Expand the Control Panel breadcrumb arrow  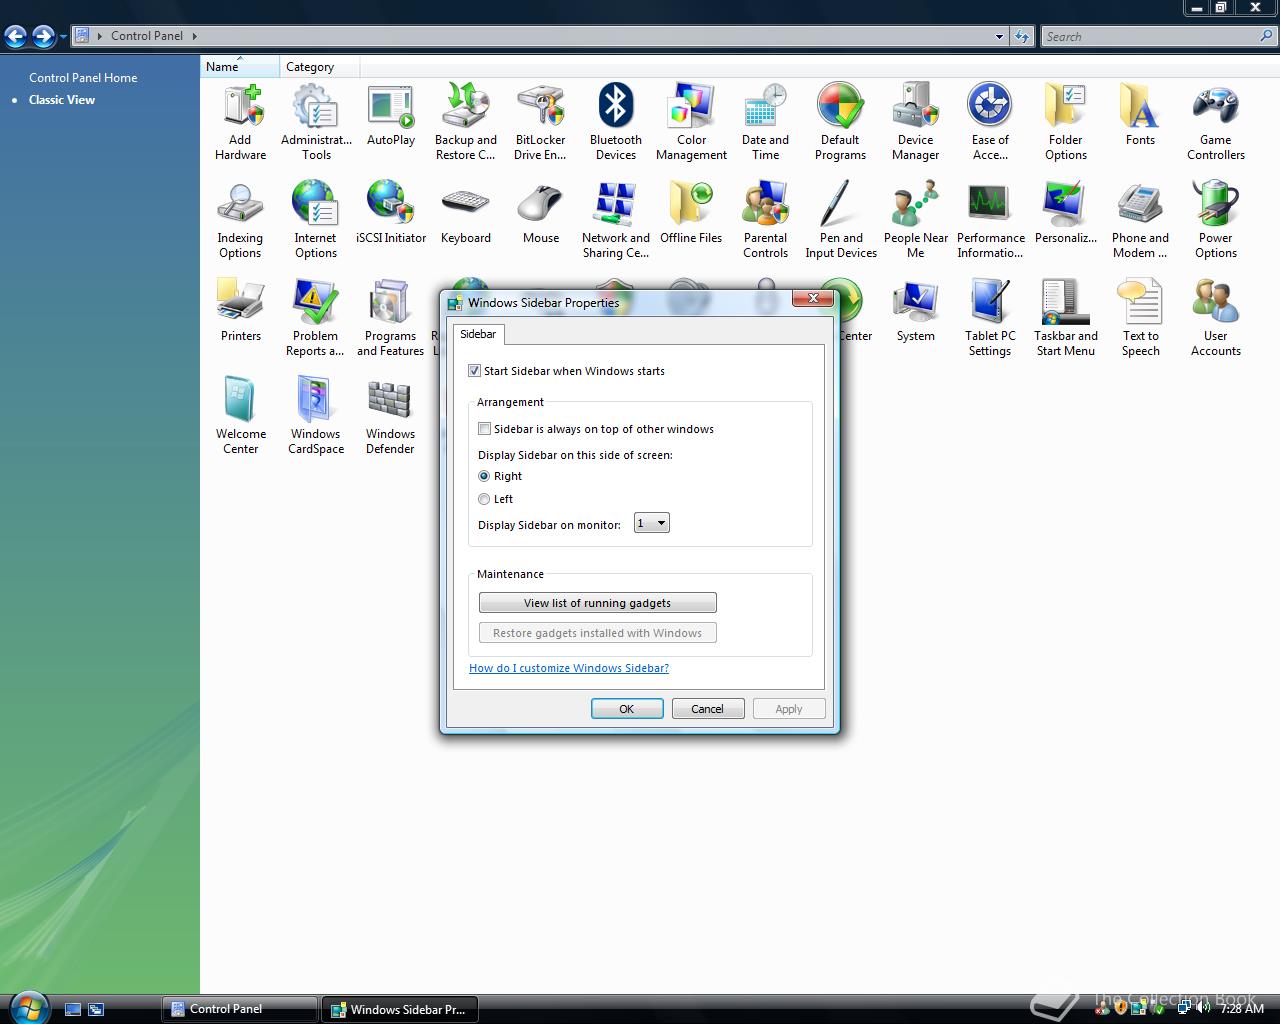pyautogui.click(x=194, y=36)
